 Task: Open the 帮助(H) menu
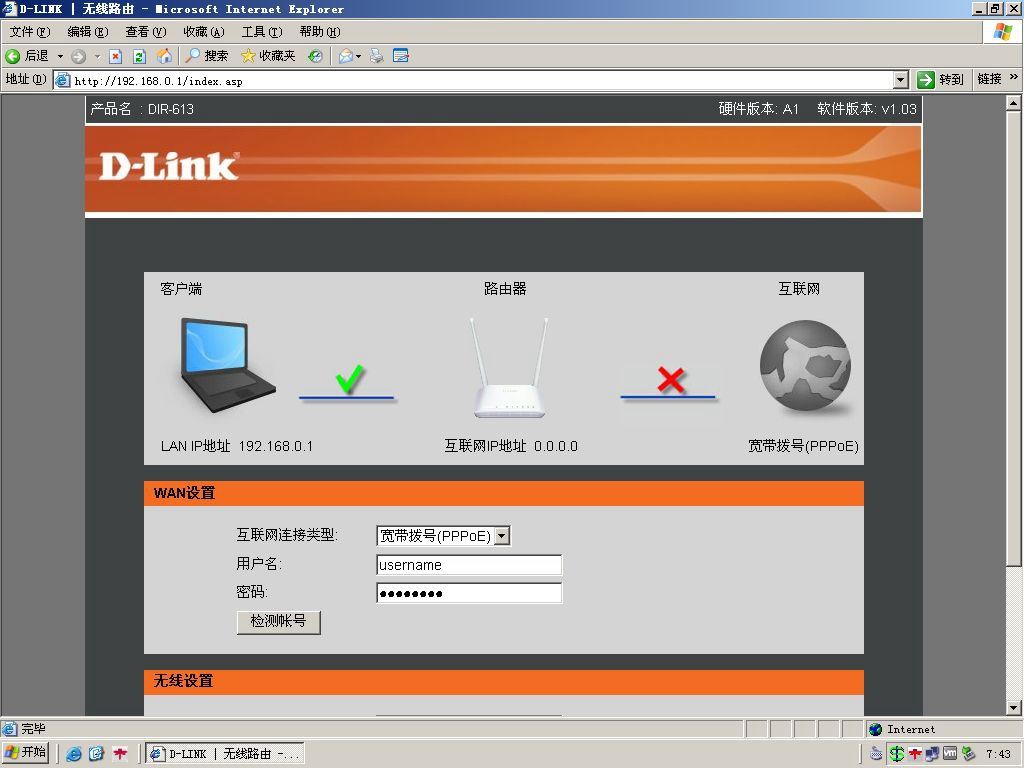point(320,32)
